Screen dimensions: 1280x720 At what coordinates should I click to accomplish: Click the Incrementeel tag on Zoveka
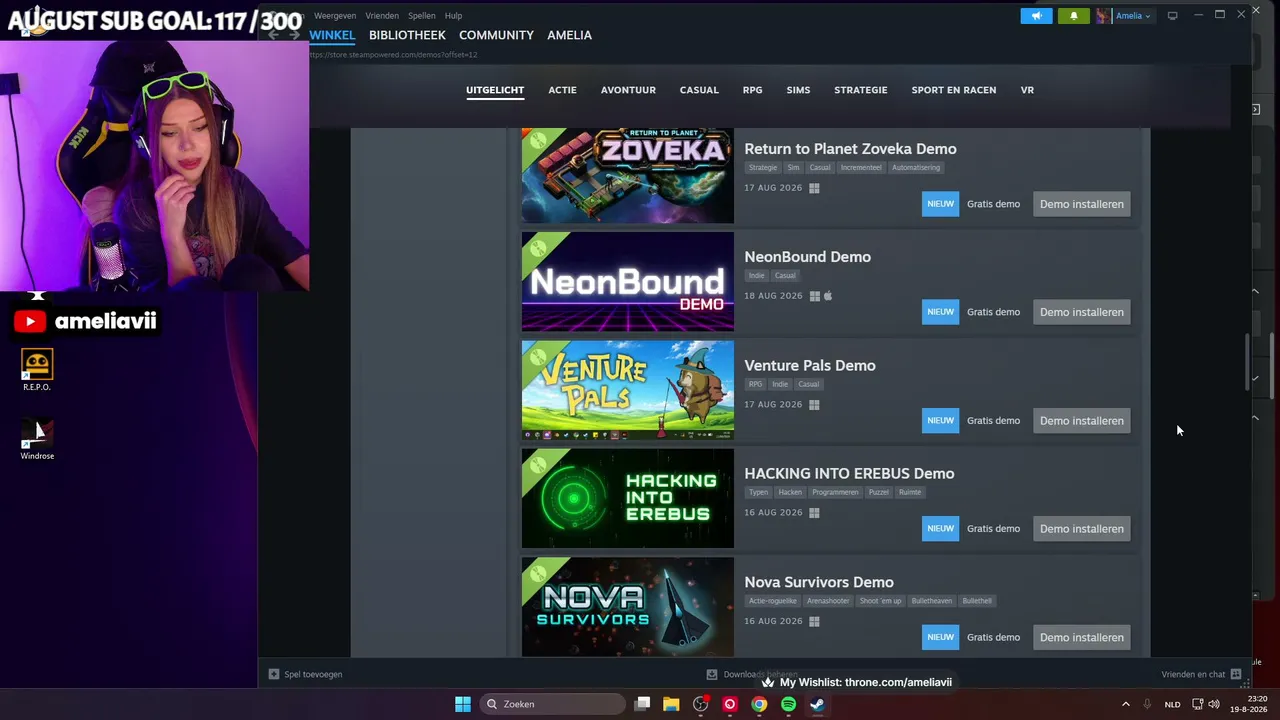coord(861,168)
